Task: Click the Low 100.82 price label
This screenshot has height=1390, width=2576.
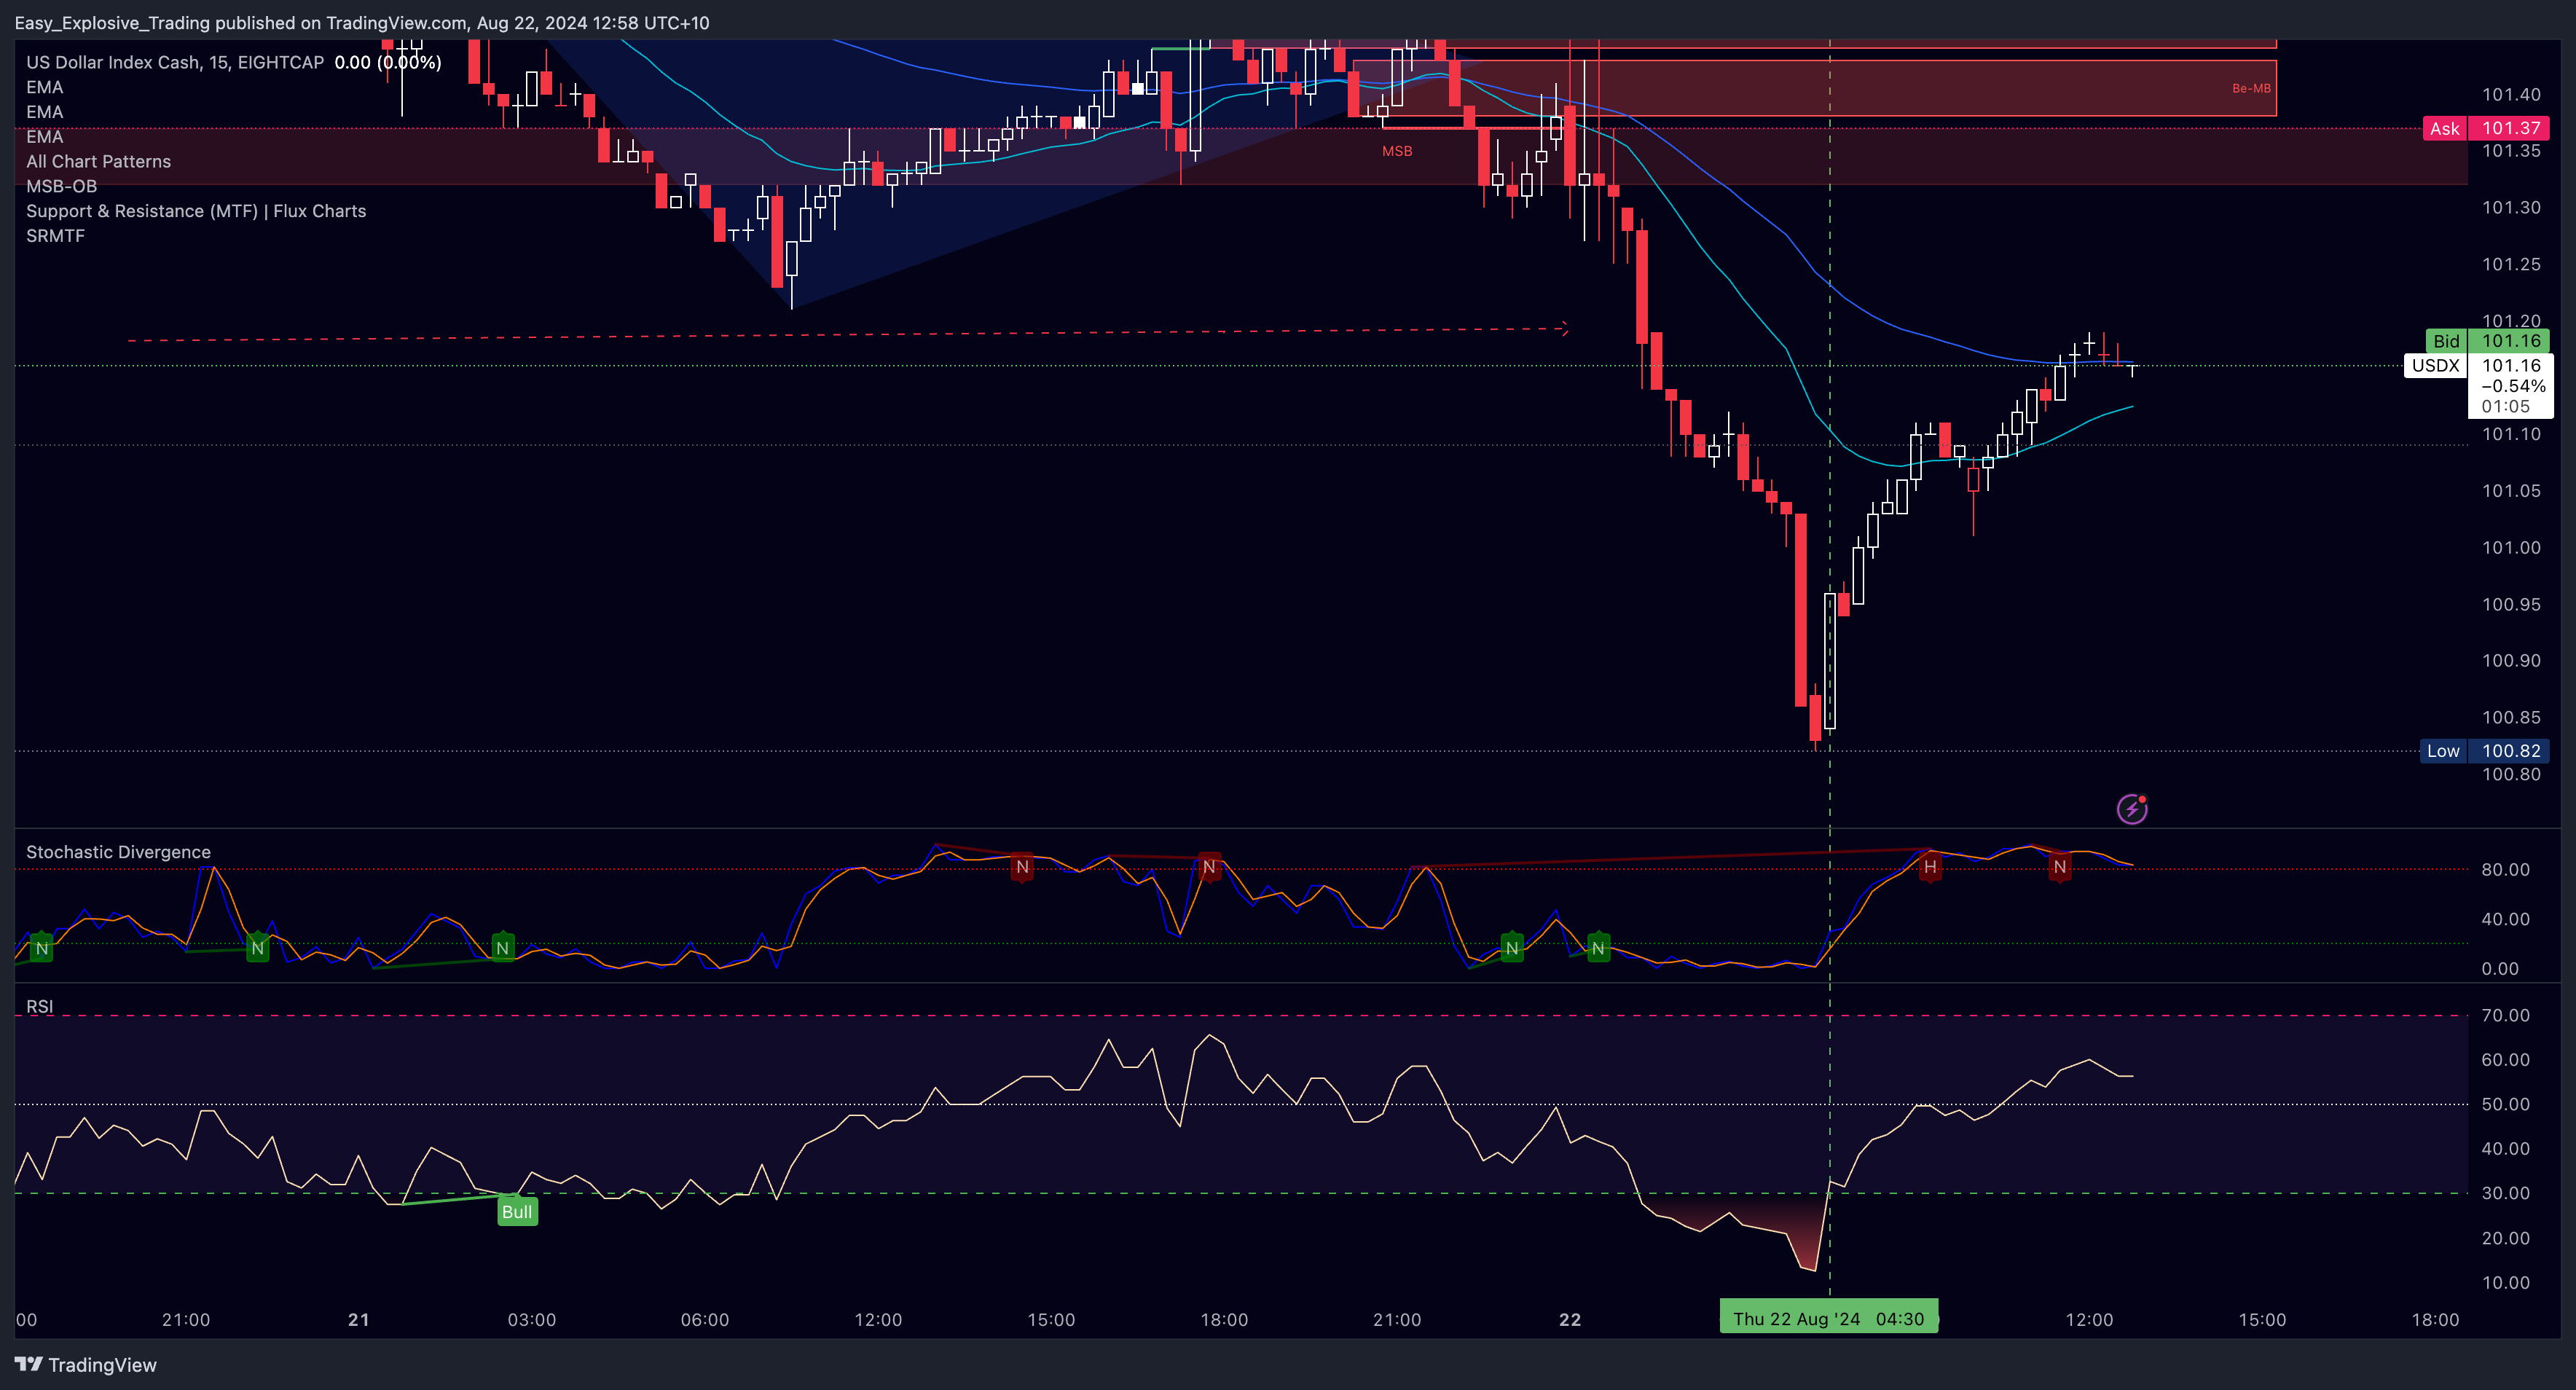Action: 2485,751
